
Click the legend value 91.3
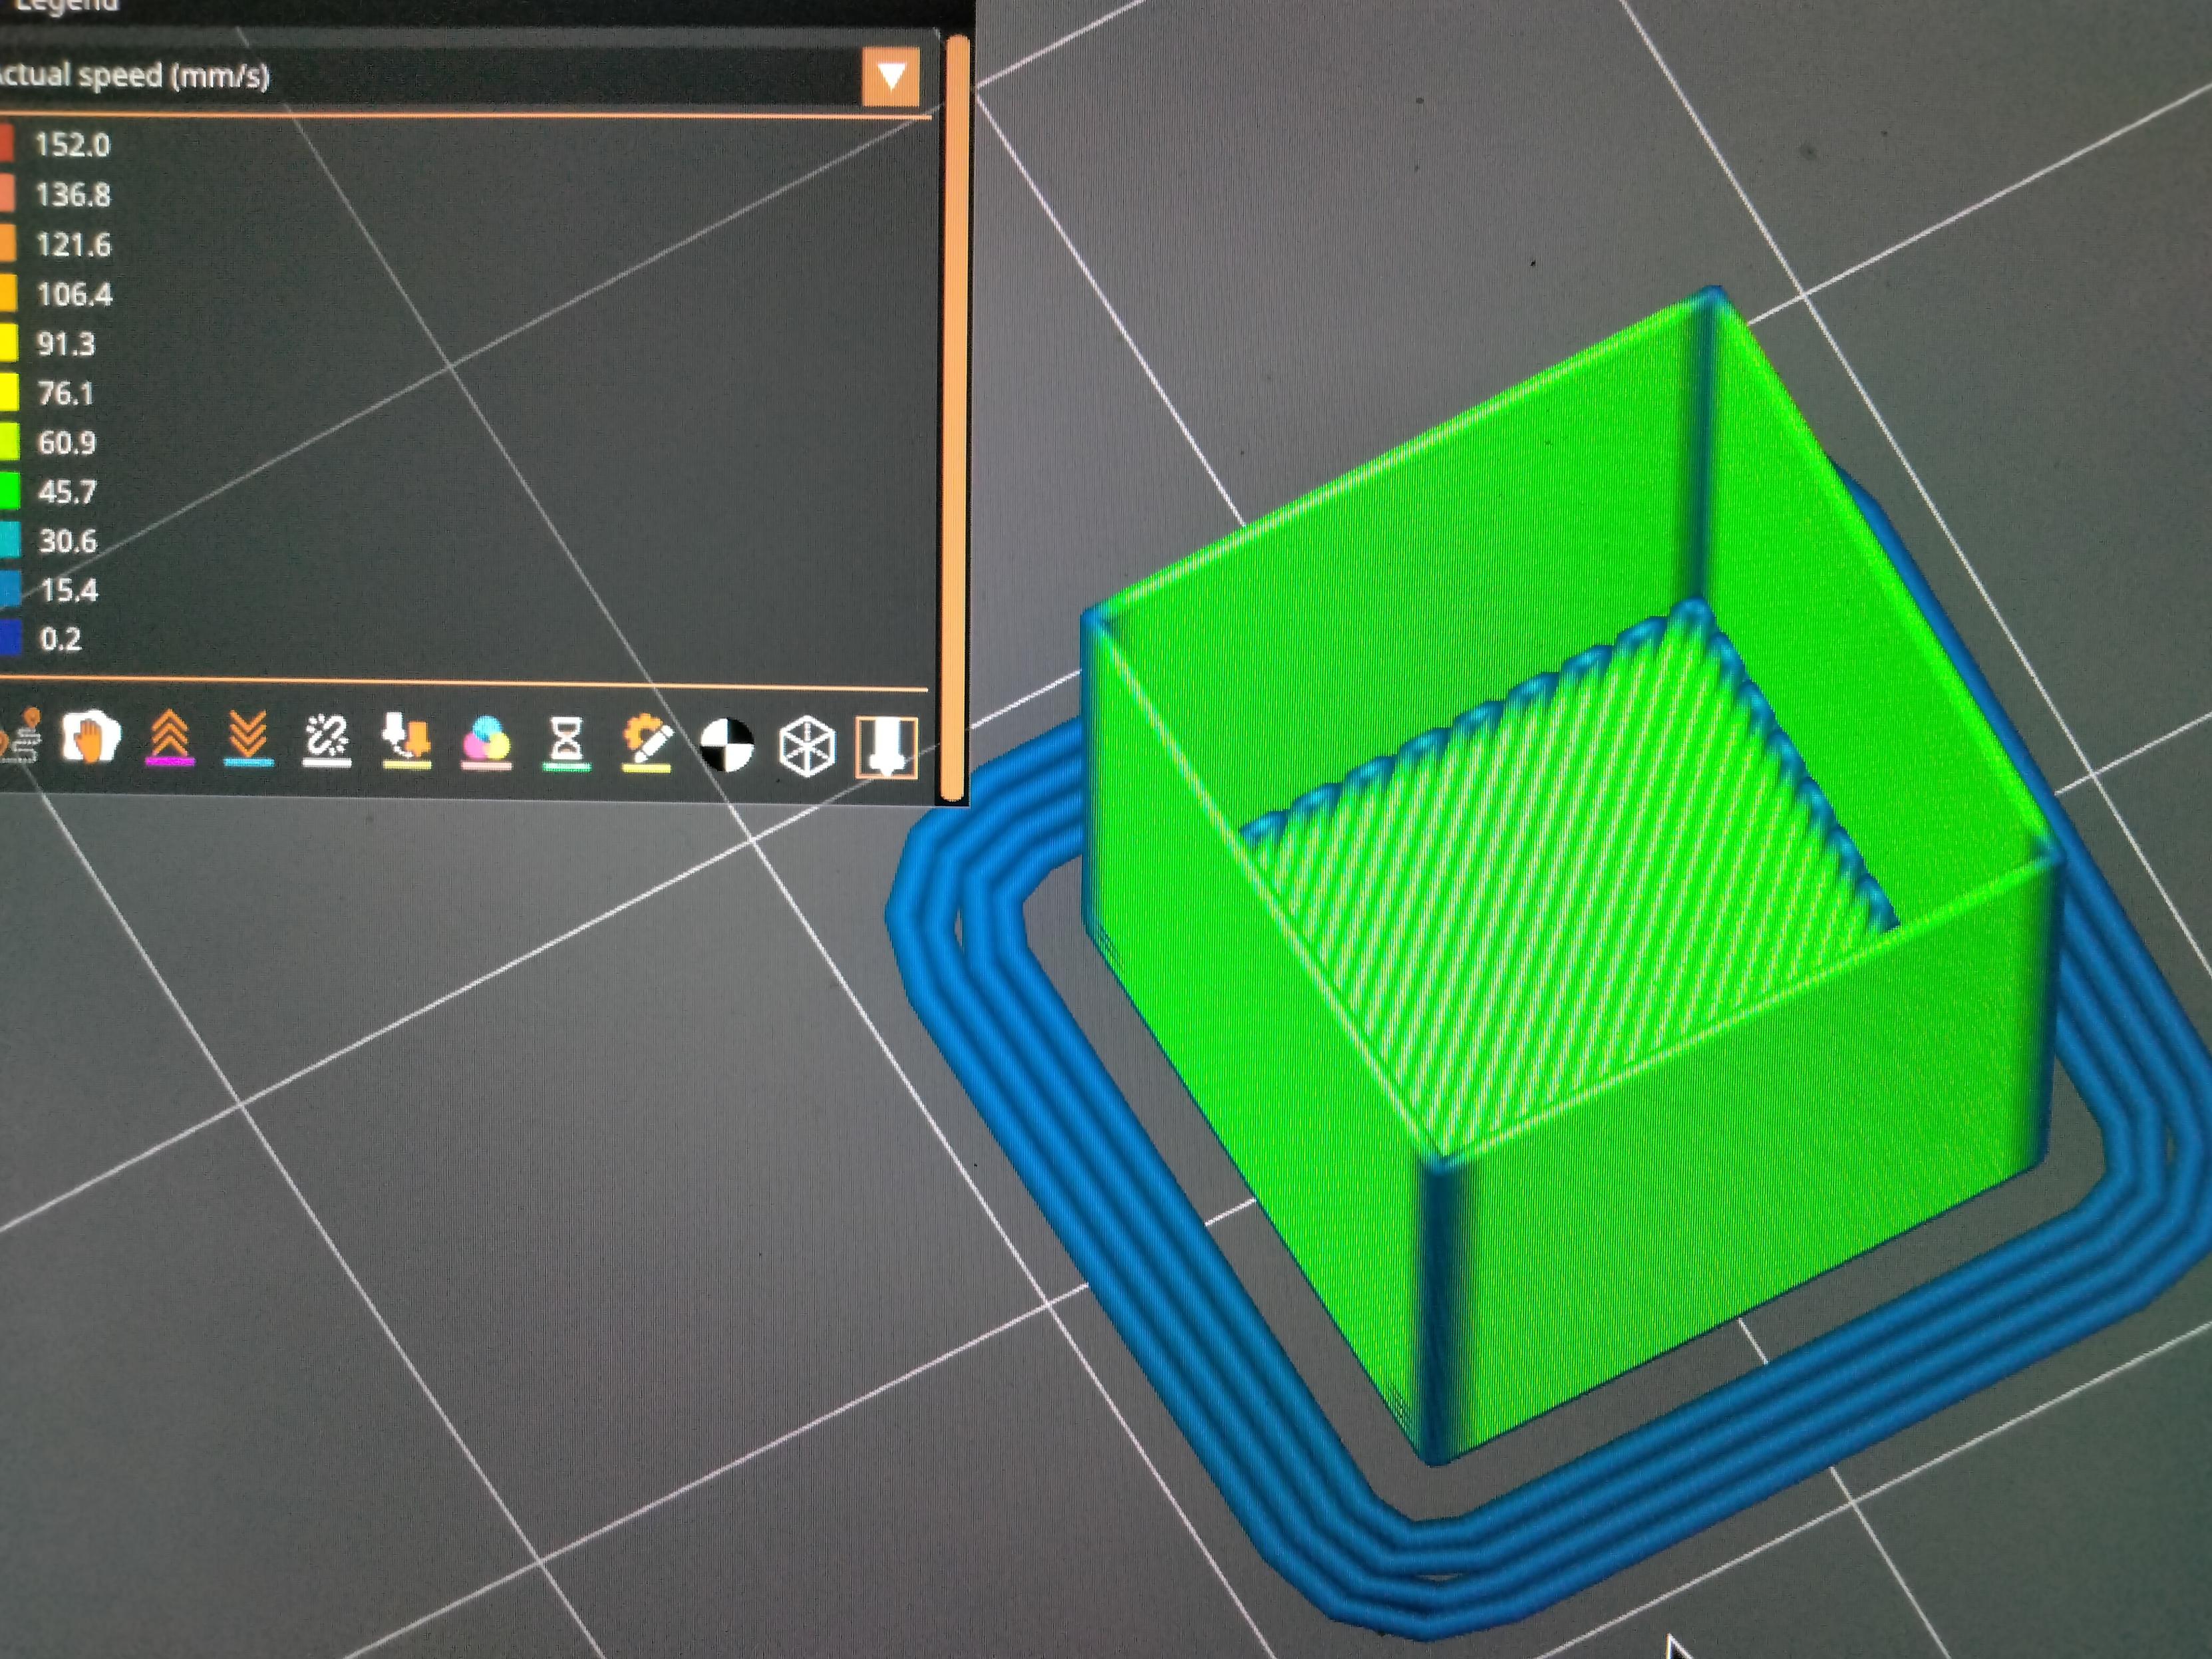(66, 344)
